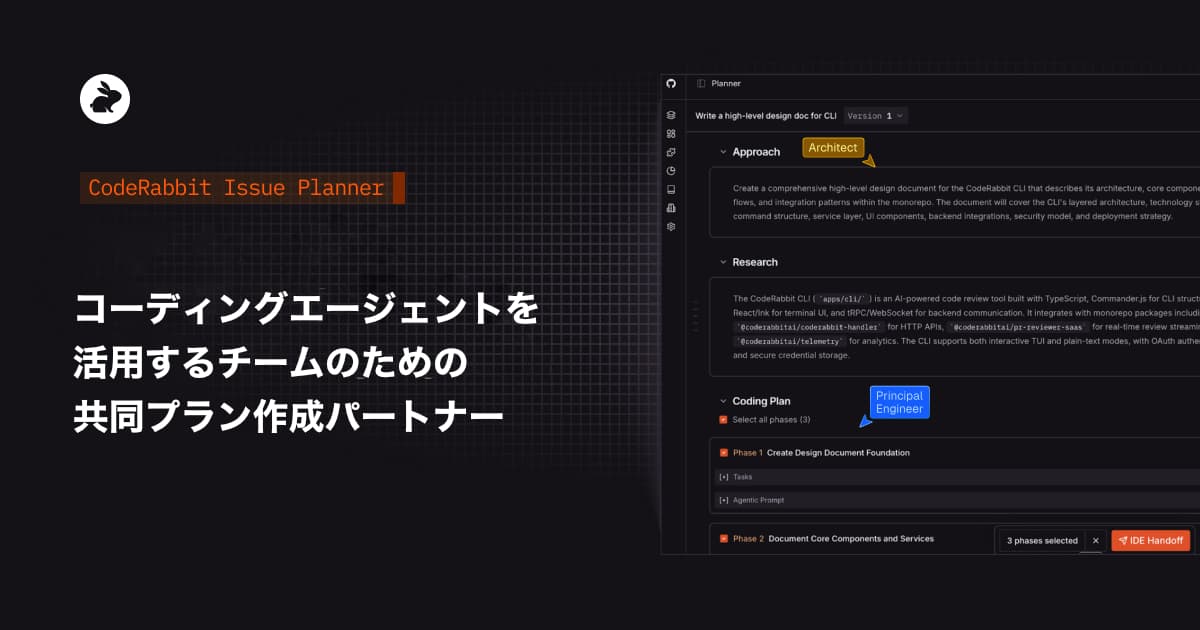This screenshot has height=630, width=1200.
Task: Open the components panel icon in the sidebar
Action: point(671,131)
